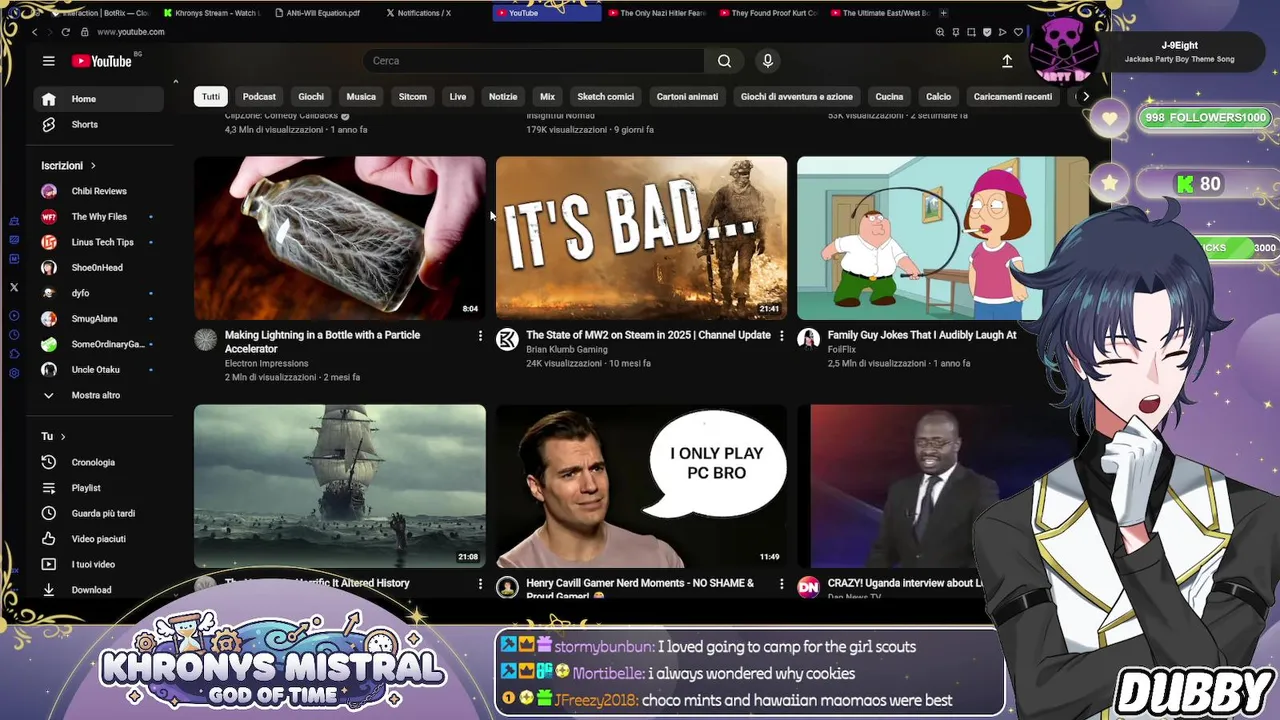Viewport: 1280px width, 720px height.
Task: Select the Sitcom filter chip
Action: tap(413, 97)
